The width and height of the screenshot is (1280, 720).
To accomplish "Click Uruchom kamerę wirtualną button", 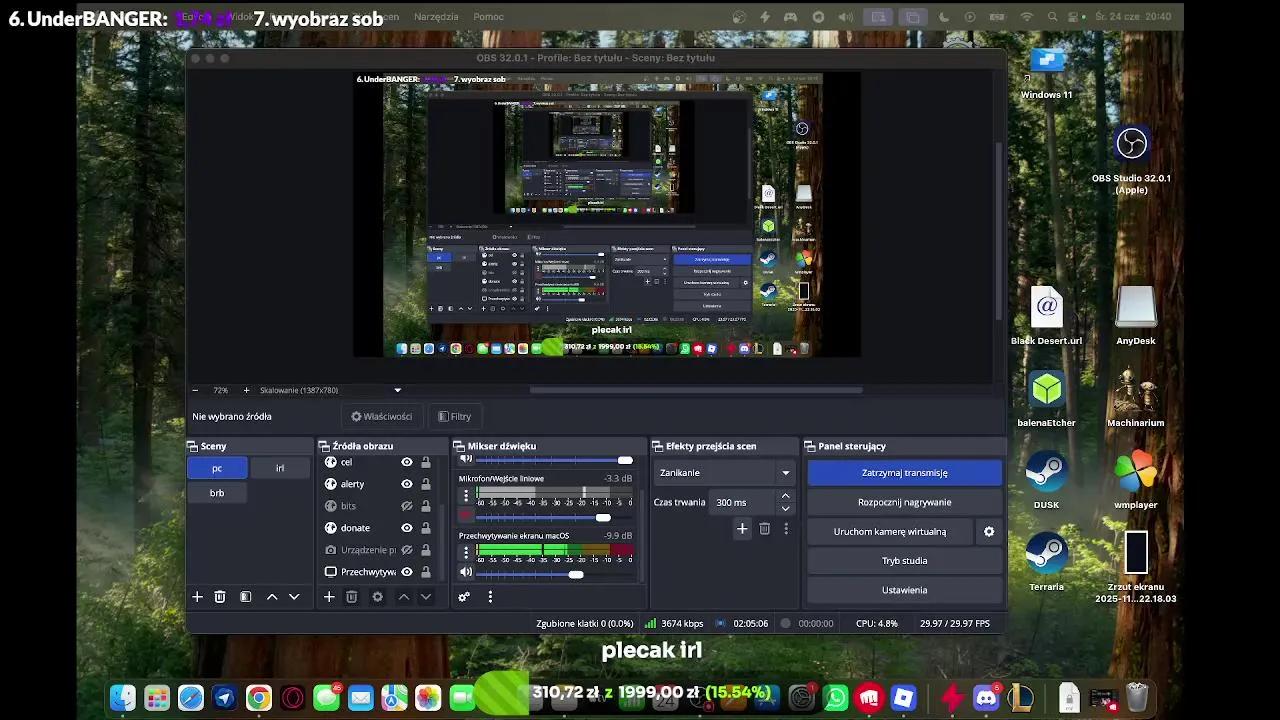I will (890, 532).
